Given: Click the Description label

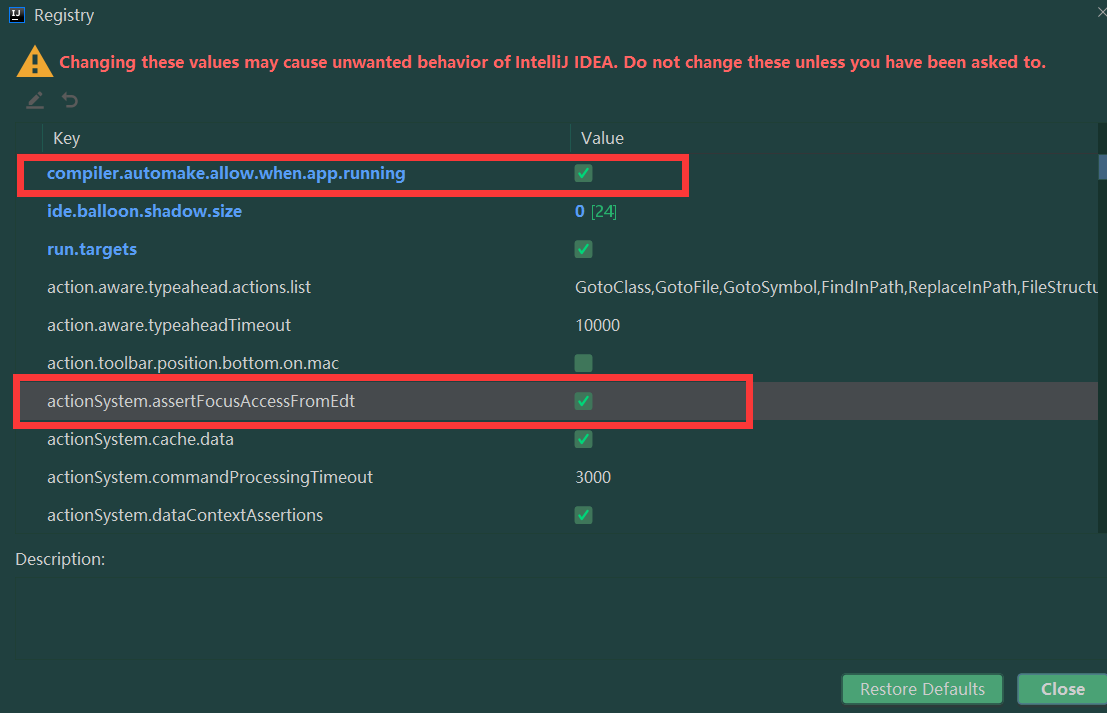Looking at the screenshot, I should (x=60, y=559).
